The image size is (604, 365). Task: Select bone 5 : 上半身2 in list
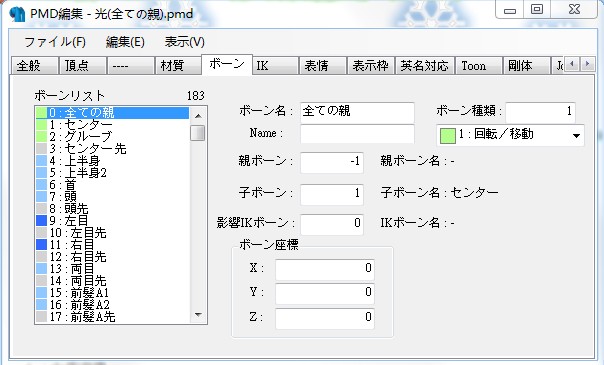tap(112, 172)
